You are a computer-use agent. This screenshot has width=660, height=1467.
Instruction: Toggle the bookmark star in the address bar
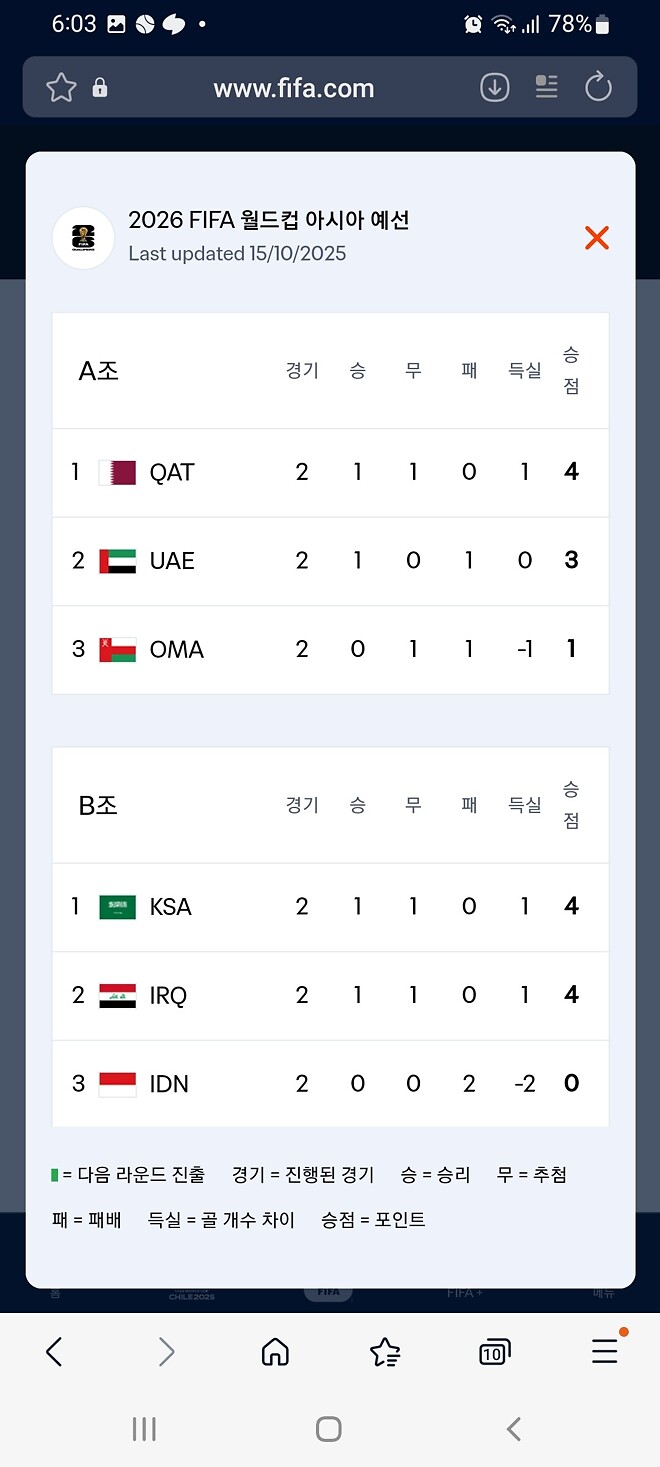tap(60, 87)
